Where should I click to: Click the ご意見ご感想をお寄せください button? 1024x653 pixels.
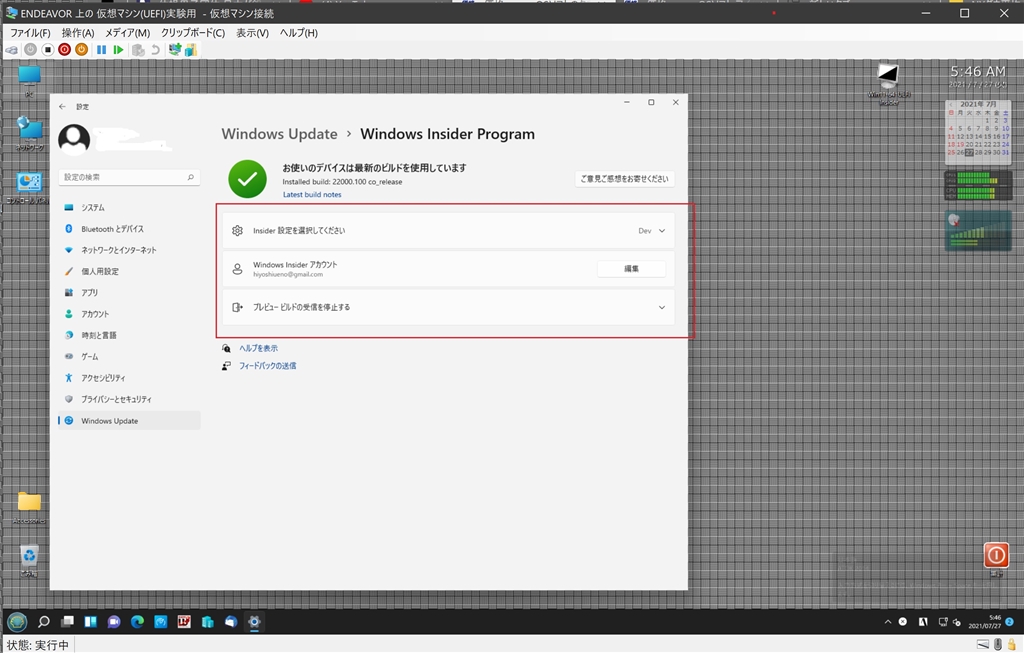tap(624, 179)
